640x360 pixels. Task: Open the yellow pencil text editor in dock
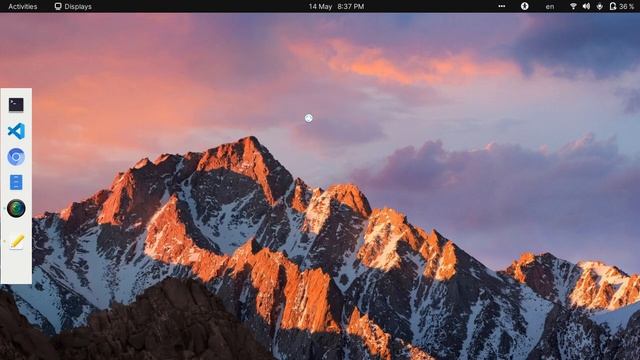17,241
